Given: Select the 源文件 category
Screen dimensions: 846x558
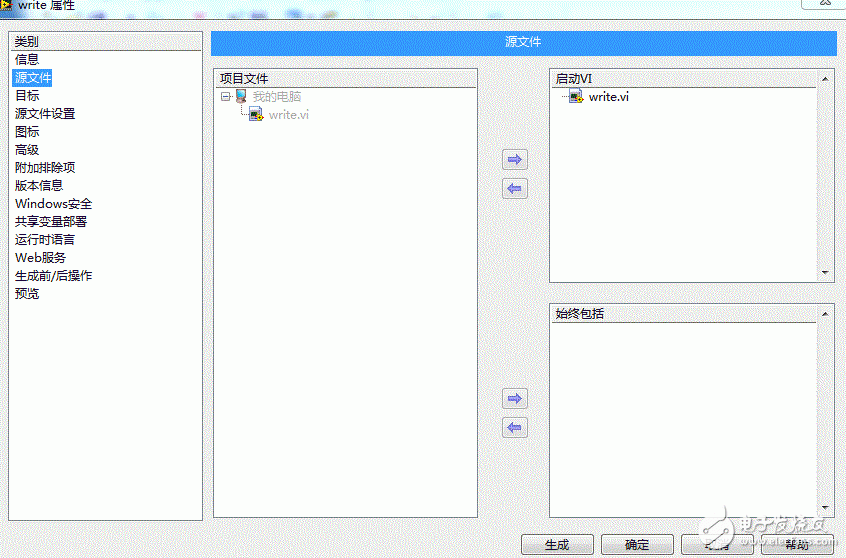Looking at the screenshot, I should (32, 78).
